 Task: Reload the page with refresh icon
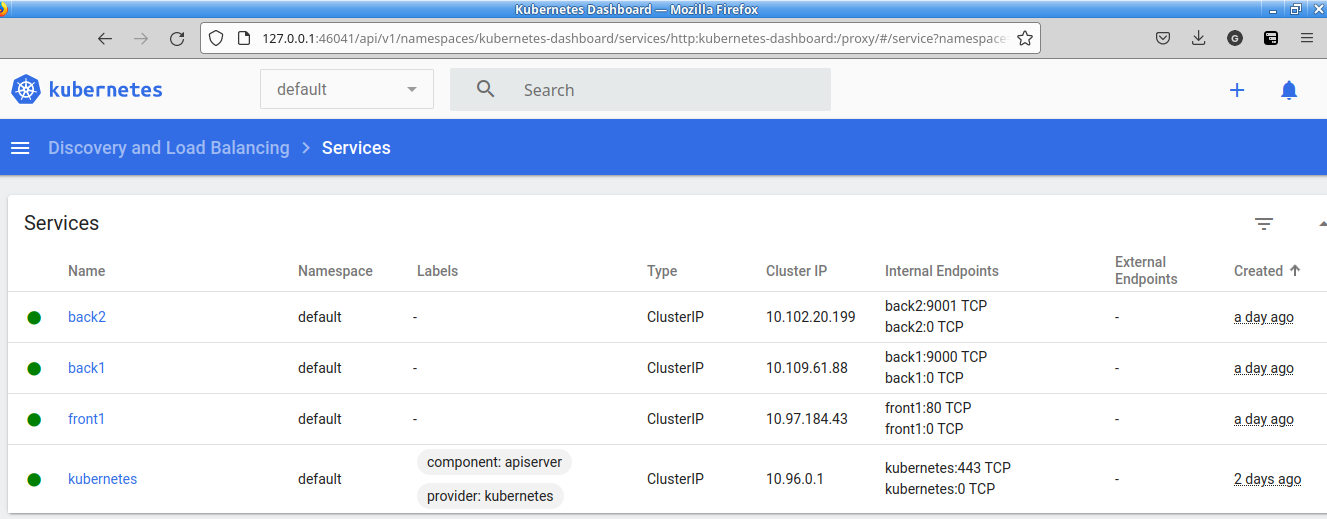pos(177,39)
